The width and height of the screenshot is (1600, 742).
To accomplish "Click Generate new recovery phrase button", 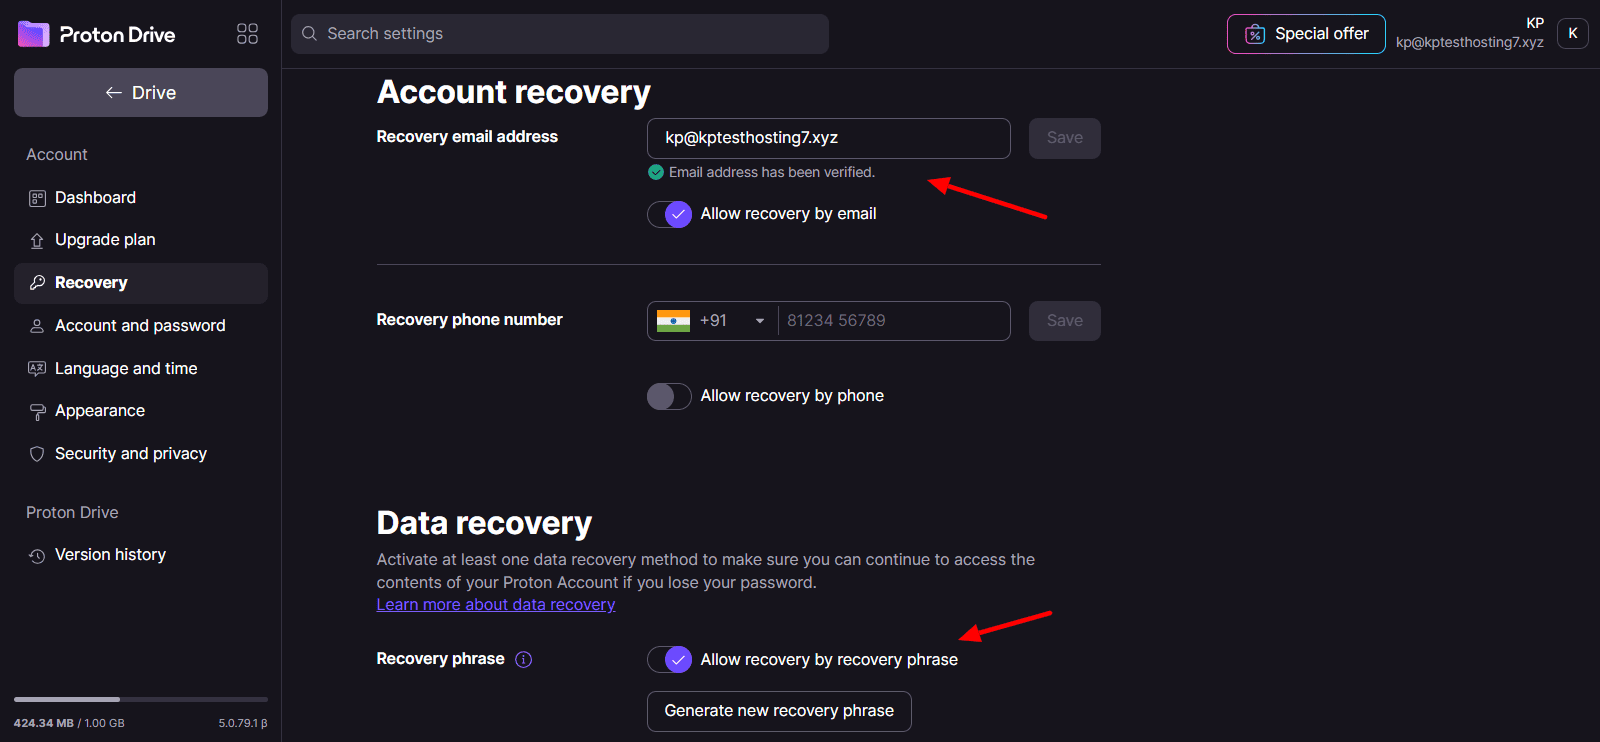I will click(779, 711).
